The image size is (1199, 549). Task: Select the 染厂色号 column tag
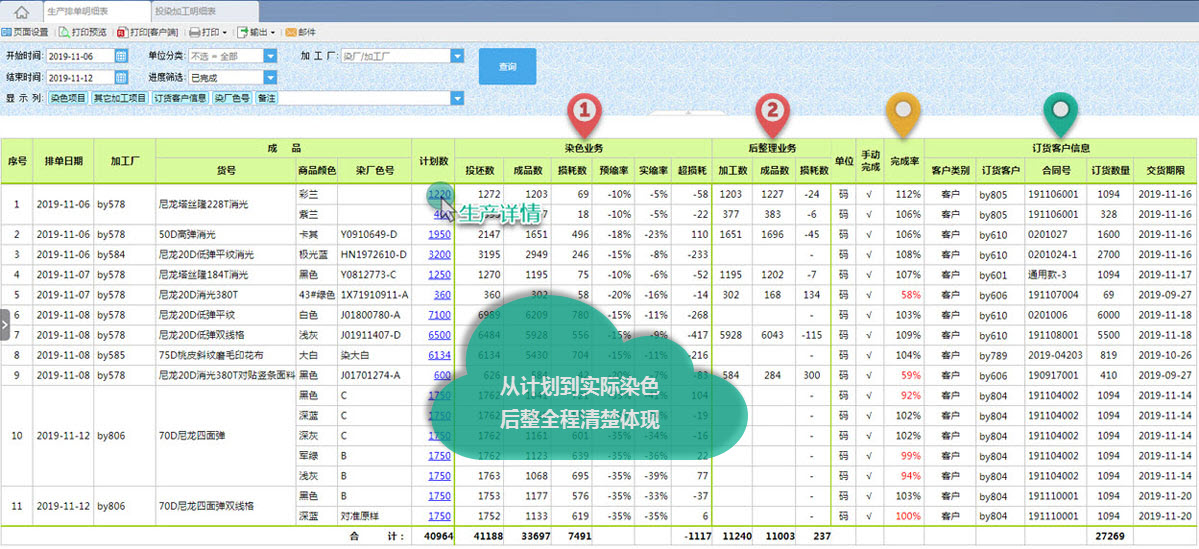click(232, 98)
